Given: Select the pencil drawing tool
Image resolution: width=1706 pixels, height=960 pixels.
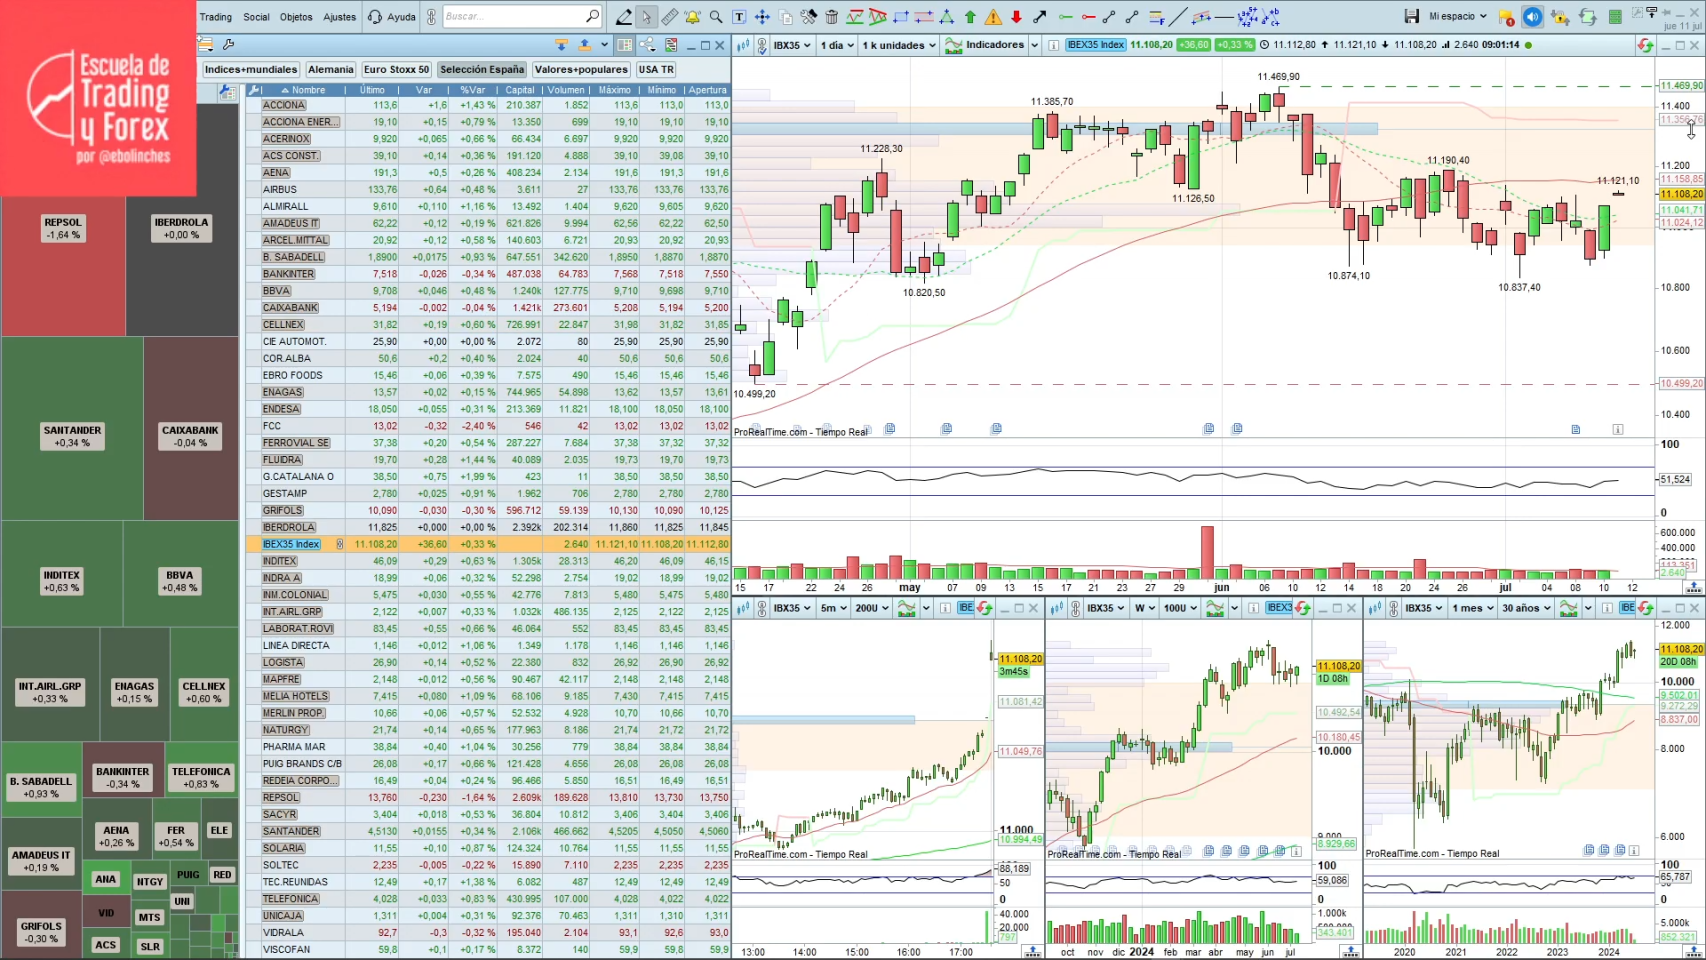Looking at the screenshot, I should click(623, 17).
